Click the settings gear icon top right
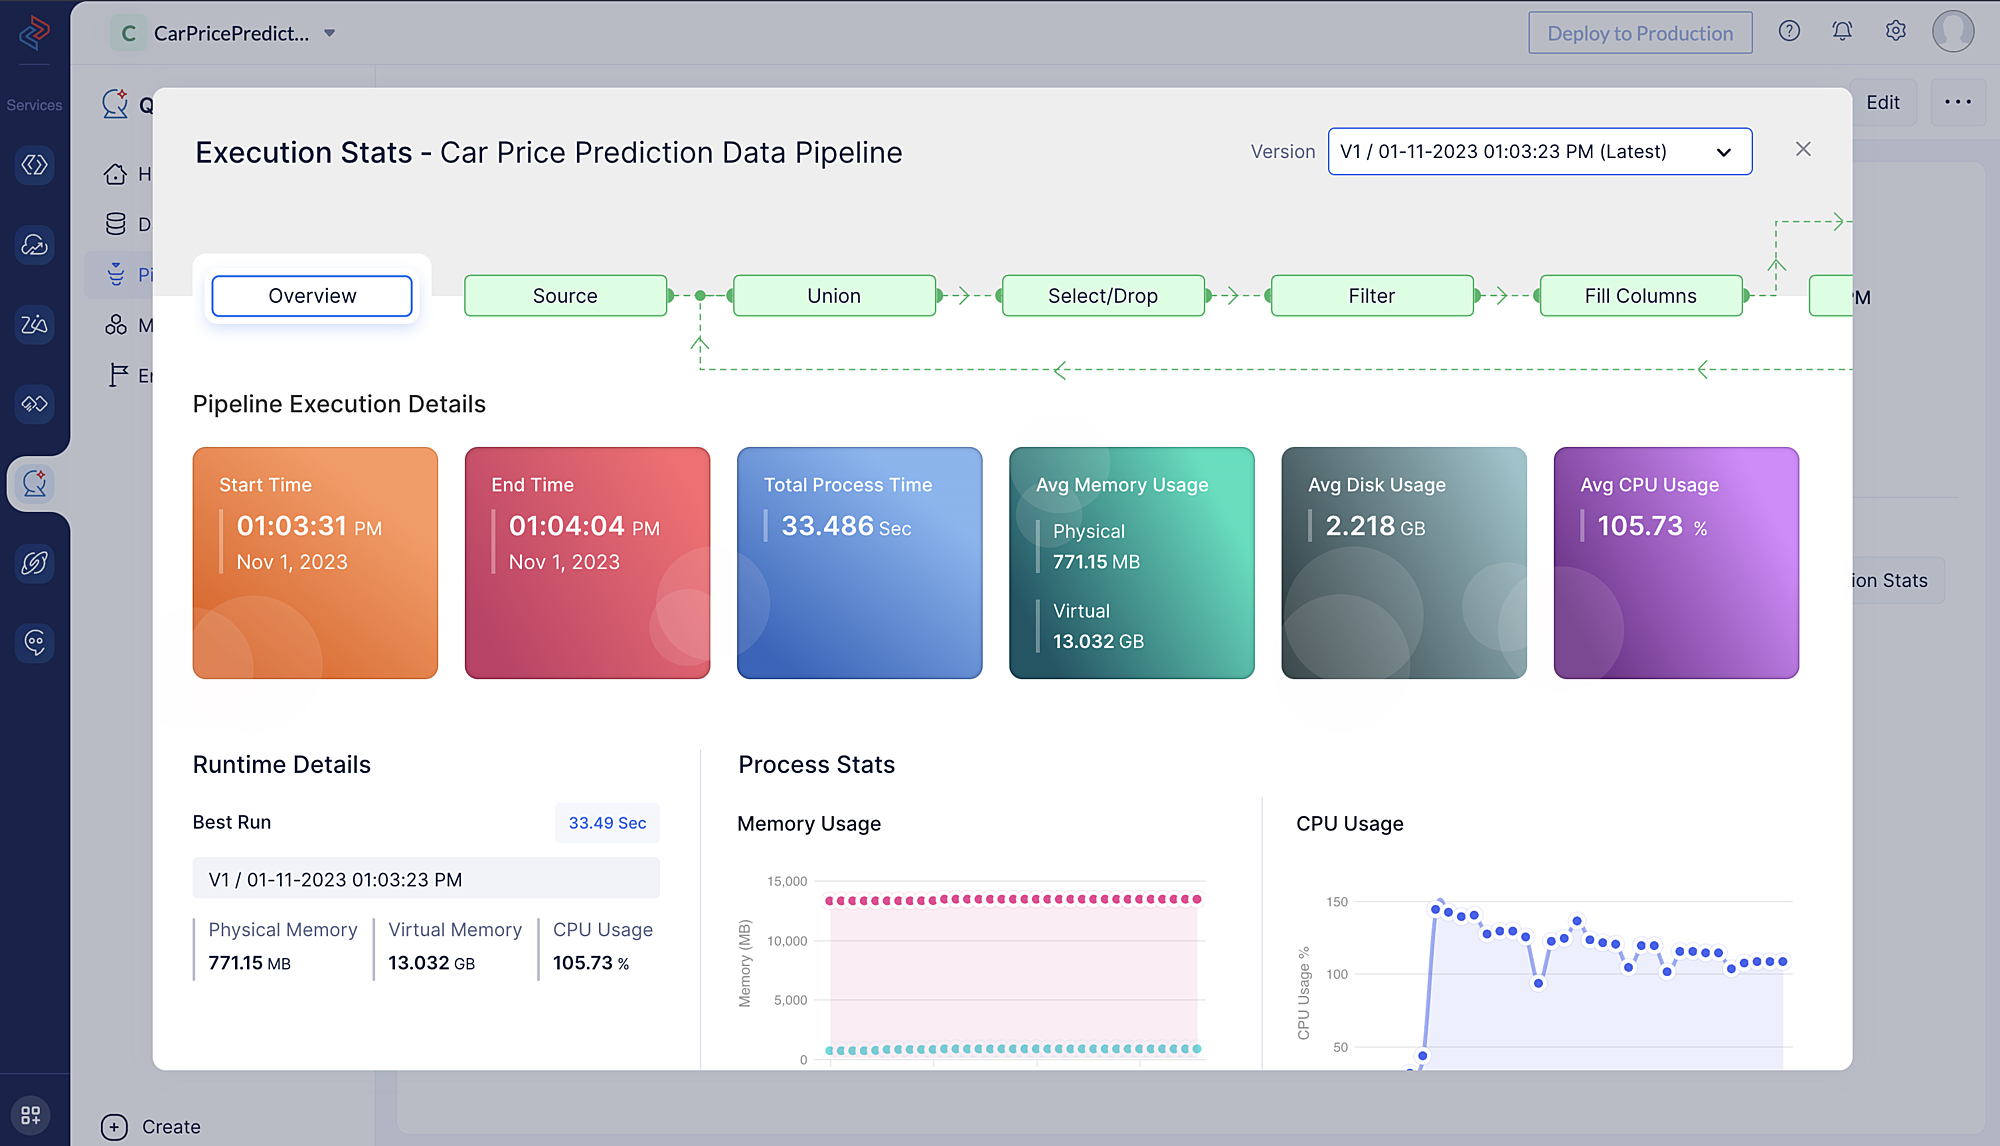Screen dimensions: 2000x1146 [x=1896, y=32]
